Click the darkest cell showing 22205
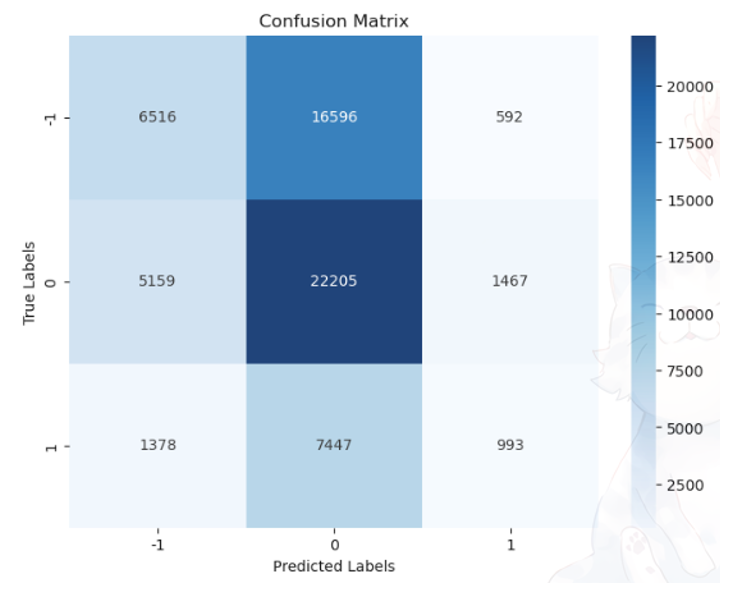 coord(334,281)
